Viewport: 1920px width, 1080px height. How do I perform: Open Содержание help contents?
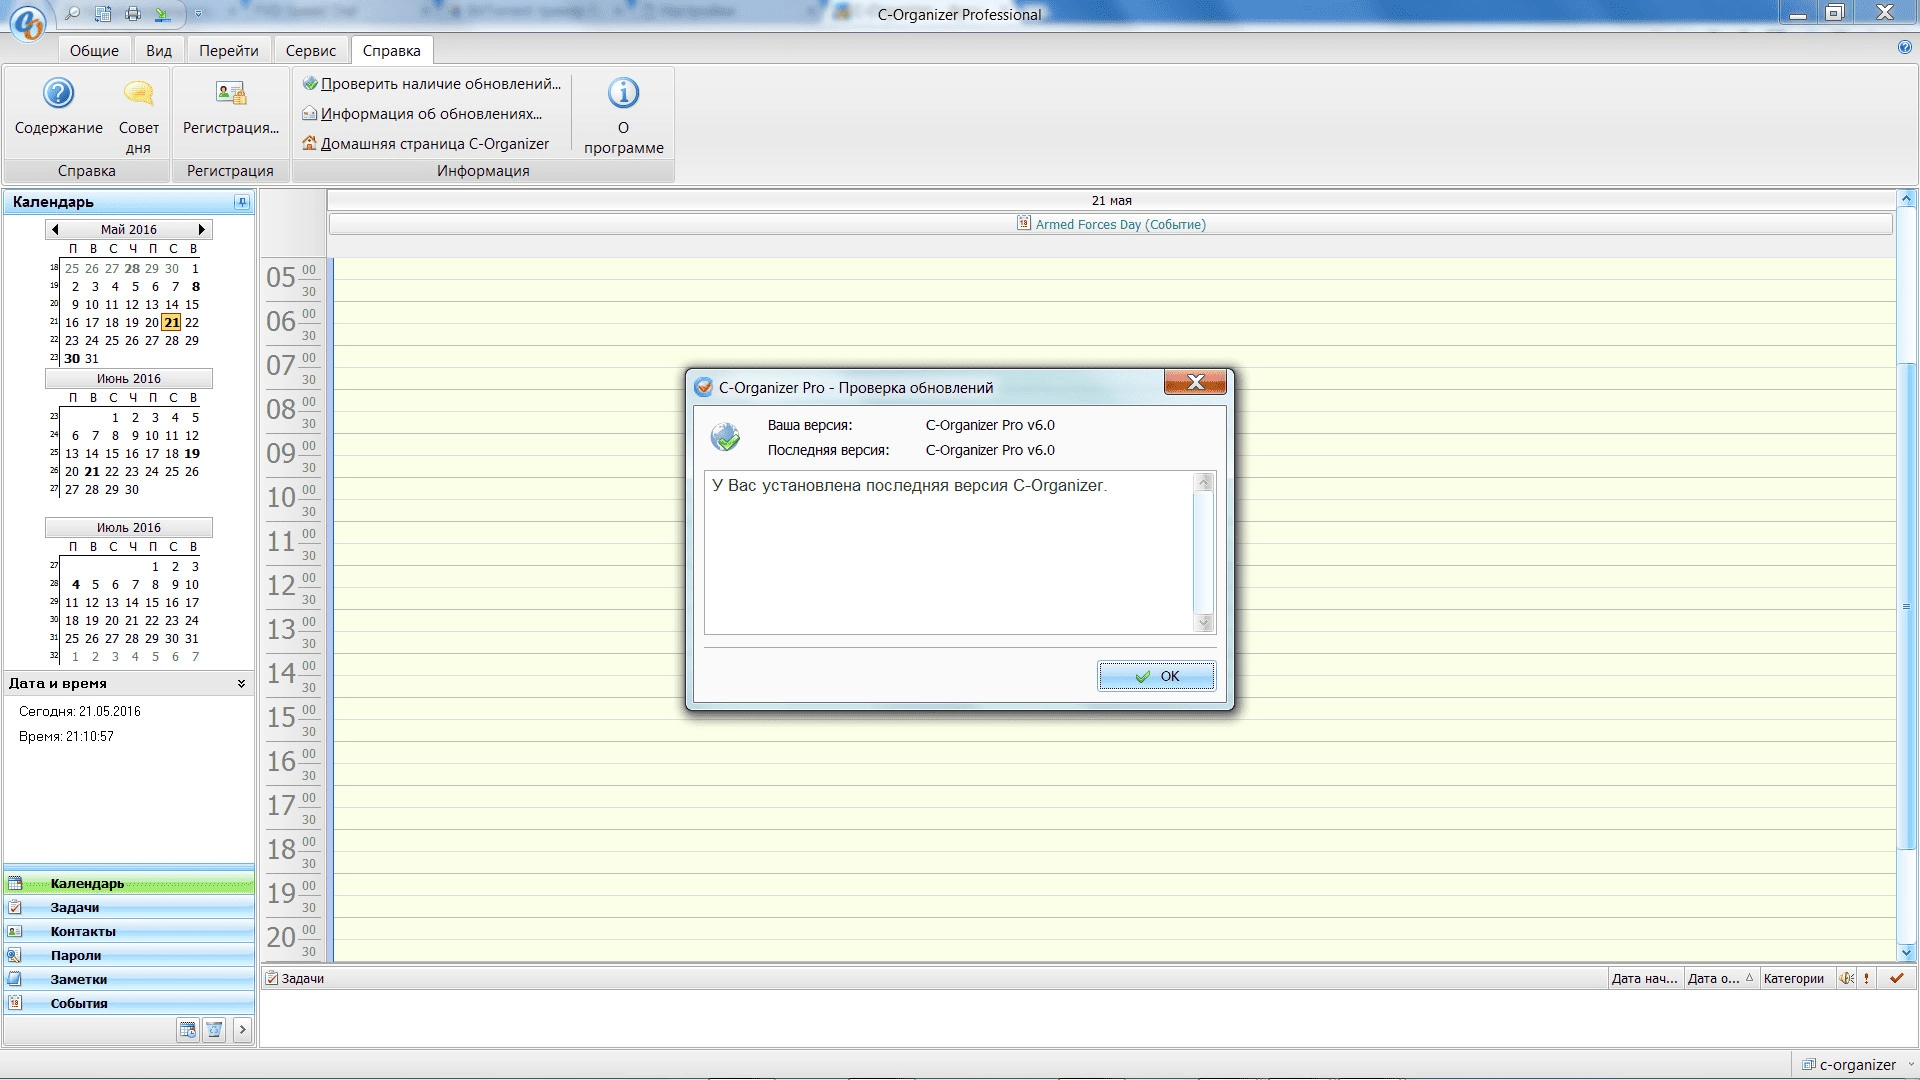tap(59, 109)
